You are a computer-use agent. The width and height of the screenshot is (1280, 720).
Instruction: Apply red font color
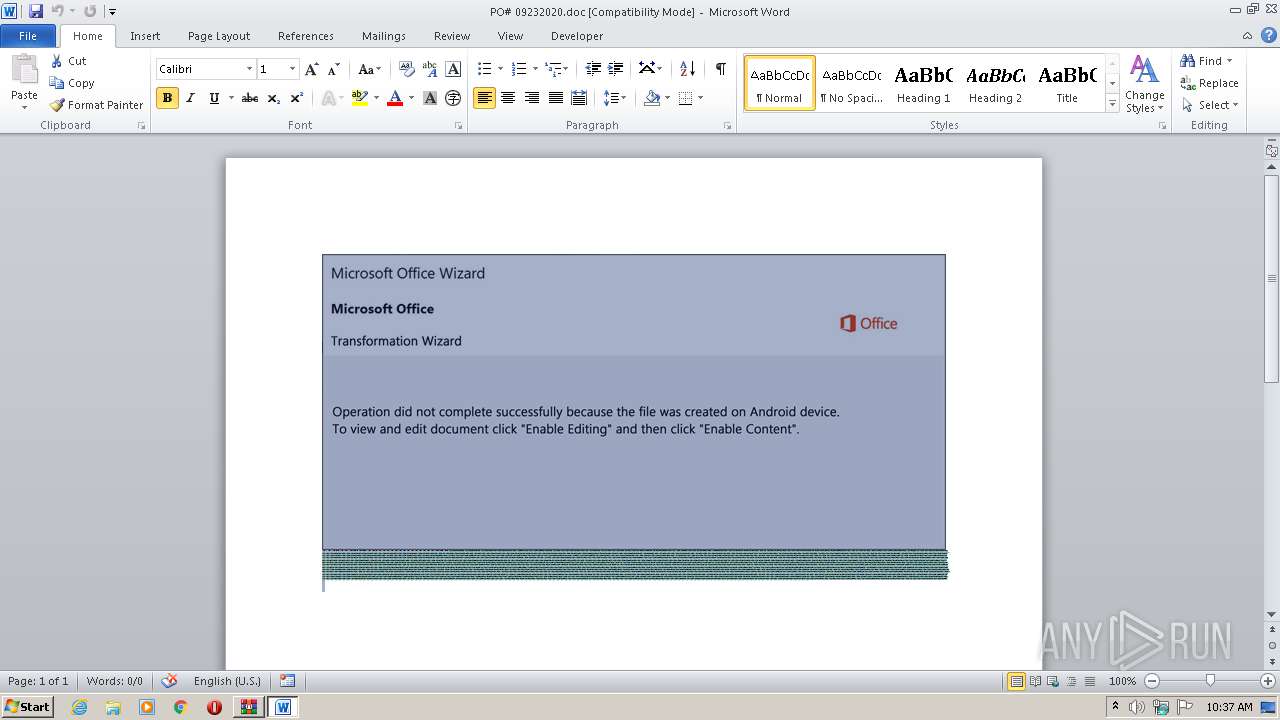[x=395, y=98]
